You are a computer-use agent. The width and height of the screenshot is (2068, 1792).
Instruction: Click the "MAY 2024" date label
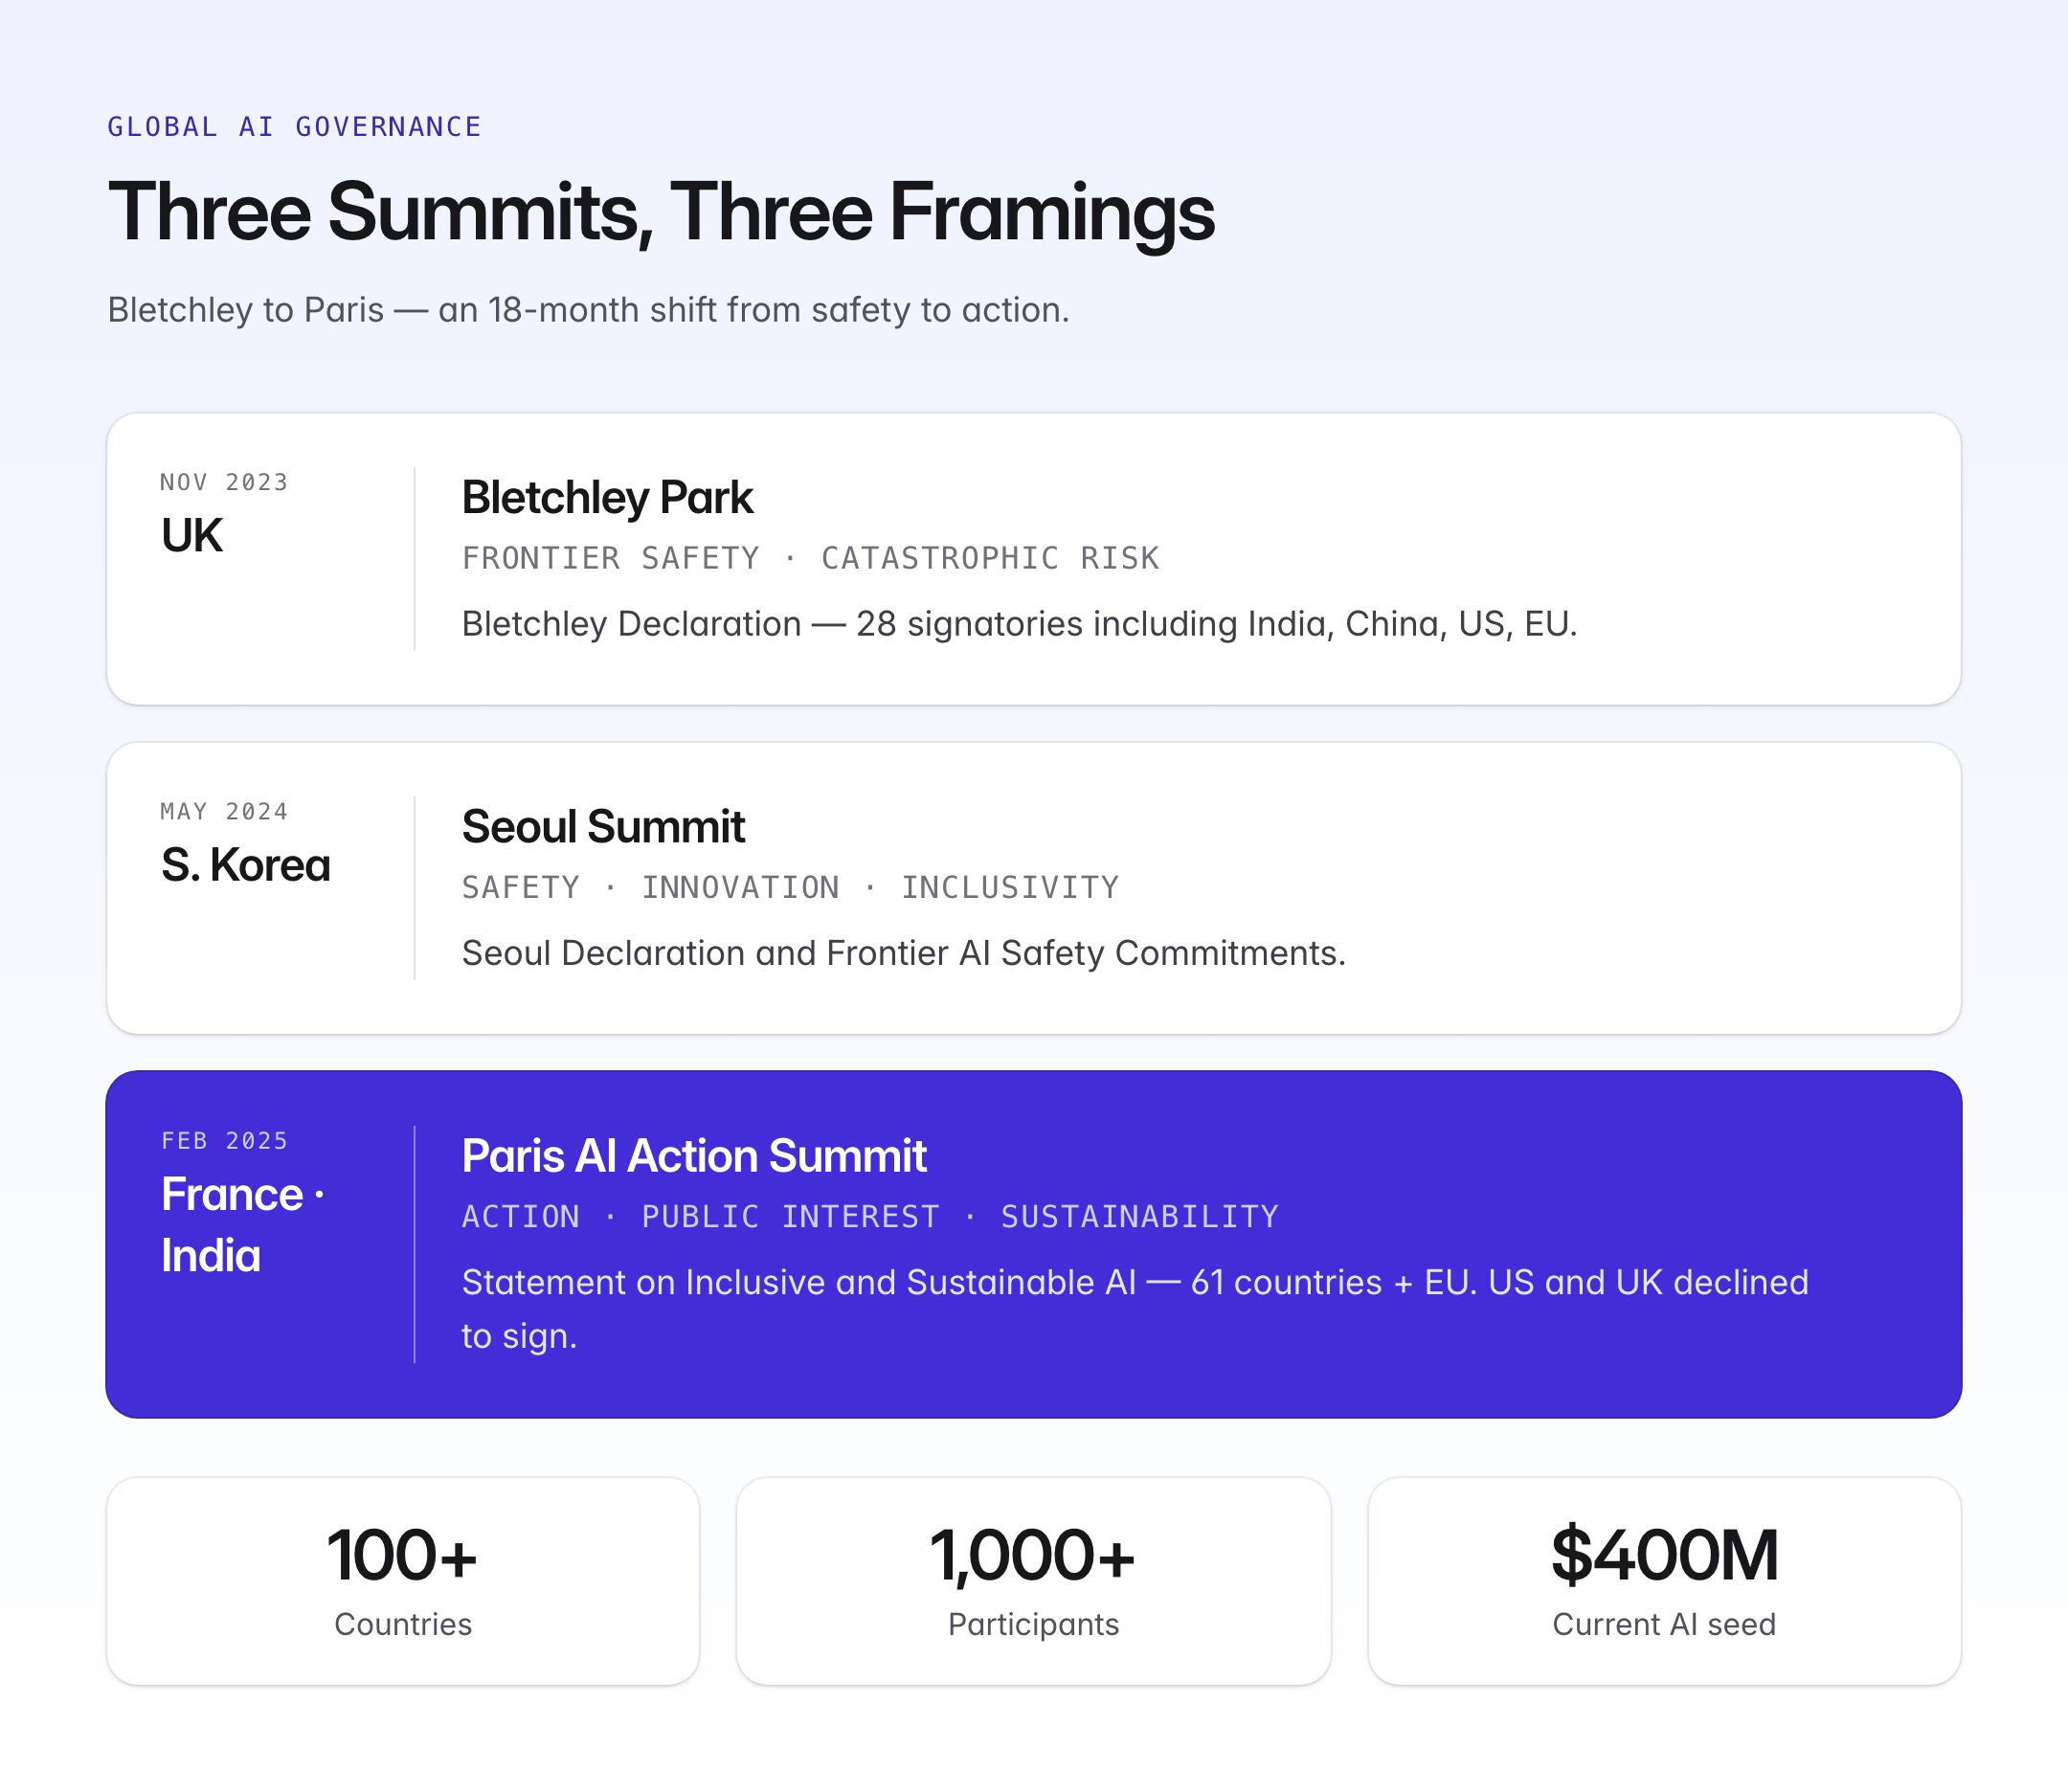[224, 811]
